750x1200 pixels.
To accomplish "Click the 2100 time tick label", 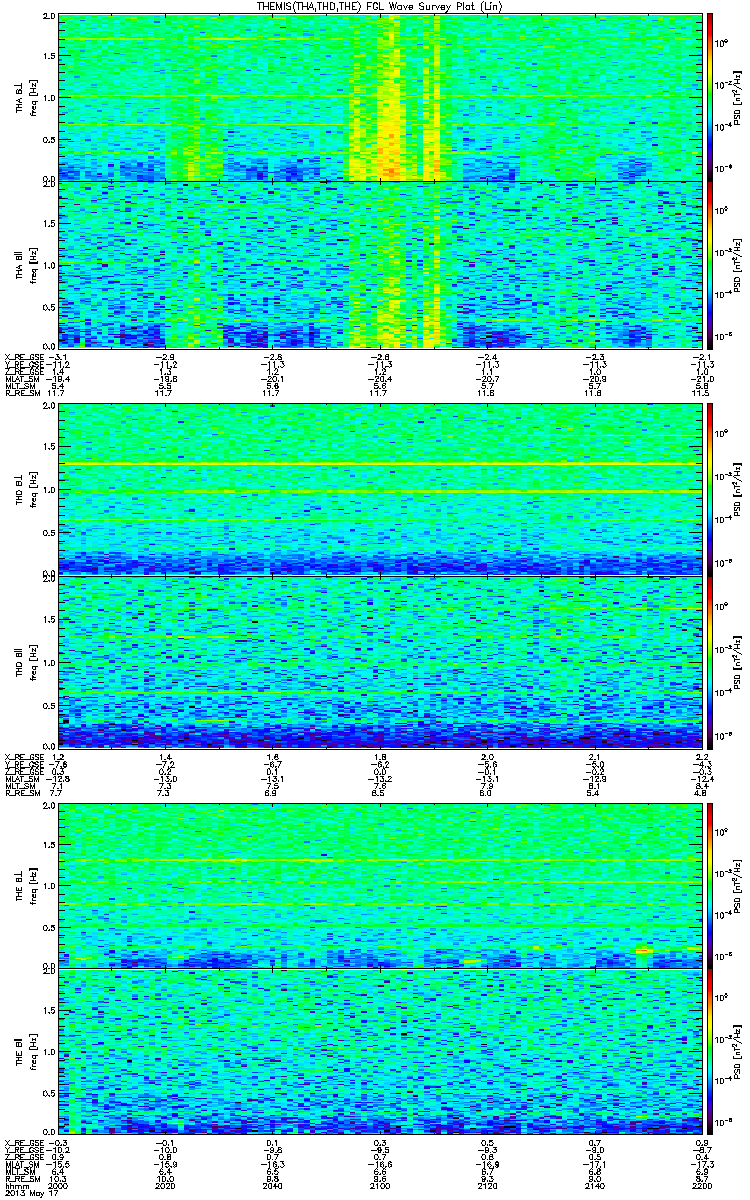I will tap(380, 1186).
